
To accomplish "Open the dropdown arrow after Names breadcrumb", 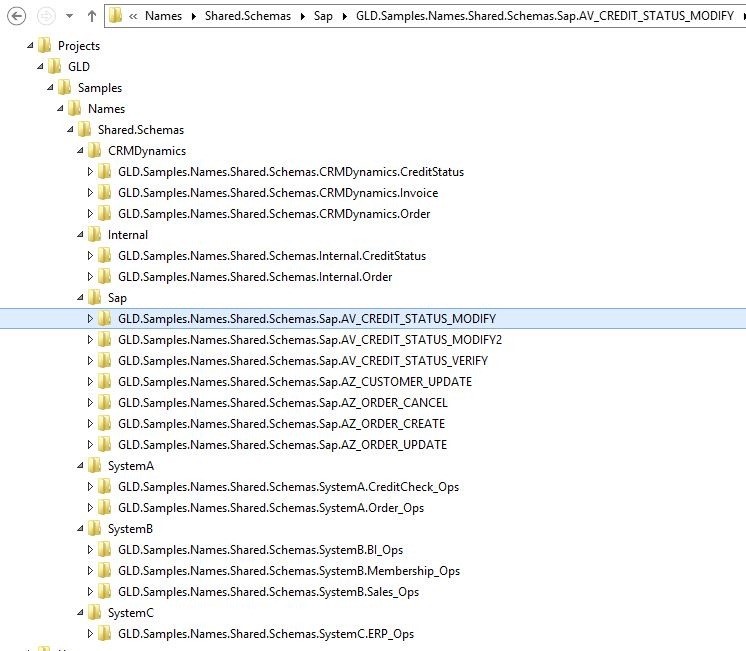I will (194, 17).
